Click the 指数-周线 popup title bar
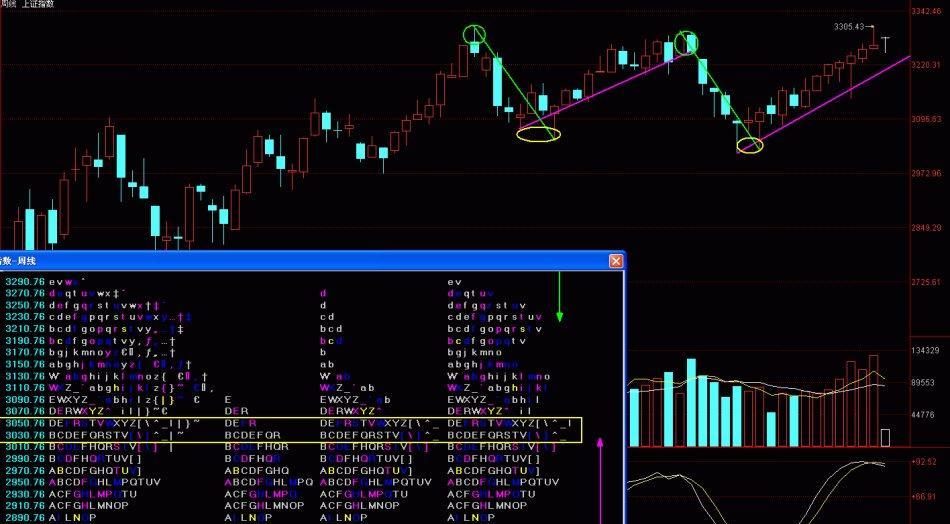 pyautogui.click(x=312, y=261)
